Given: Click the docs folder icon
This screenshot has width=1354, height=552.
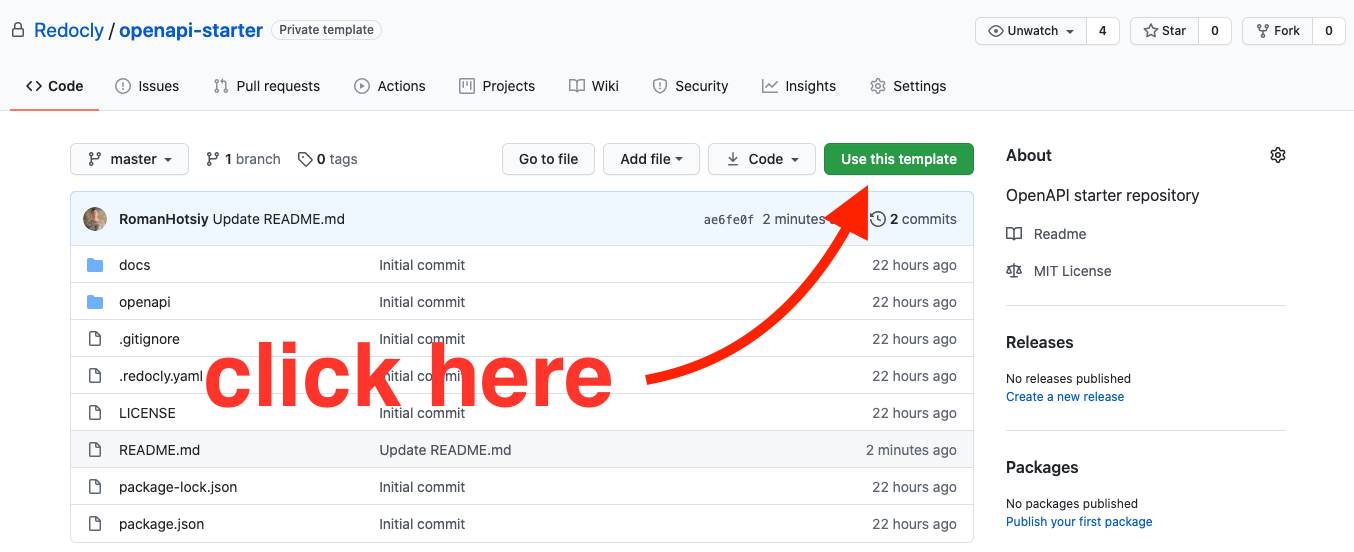Looking at the screenshot, I should (x=95, y=265).
